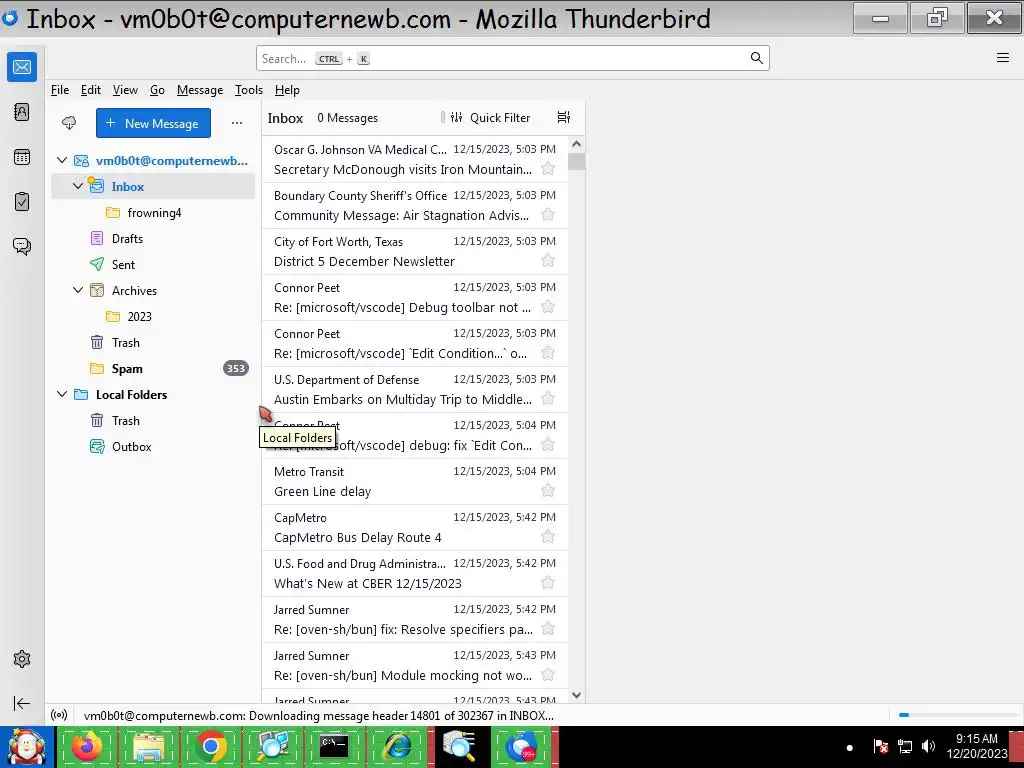Open Local Folders Trash

click(153, 421)
